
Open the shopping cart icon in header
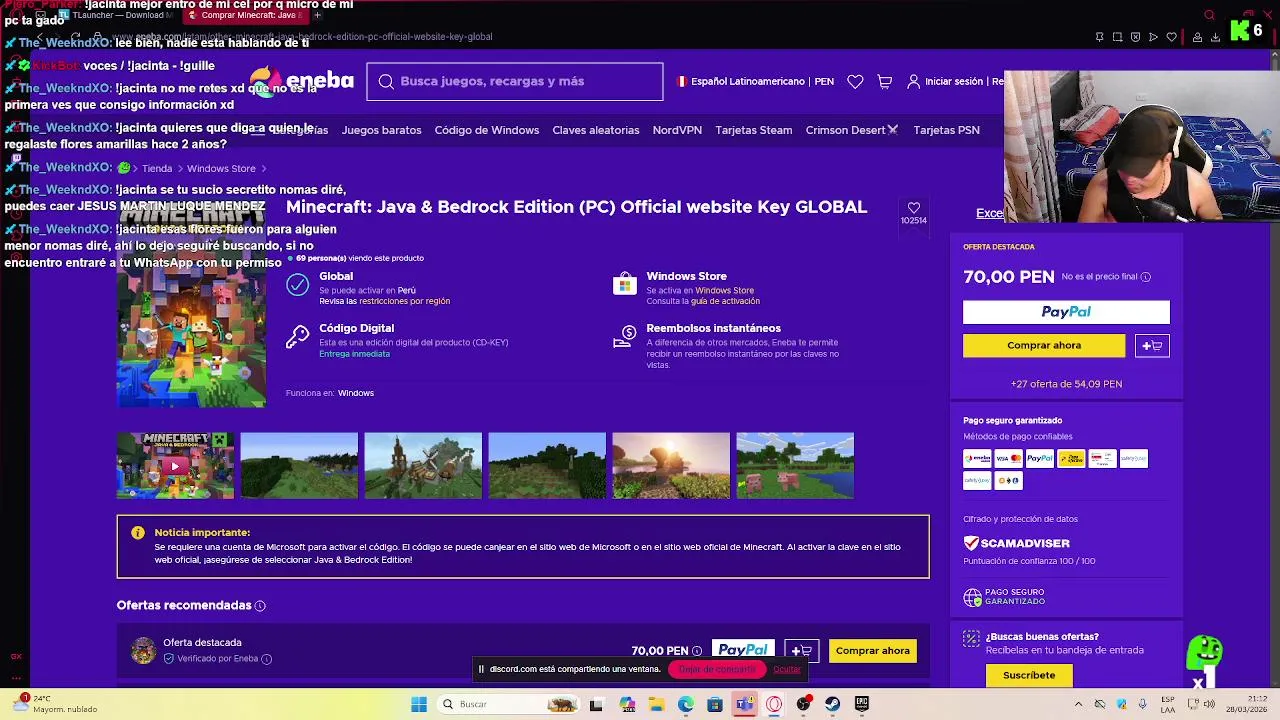884,82
